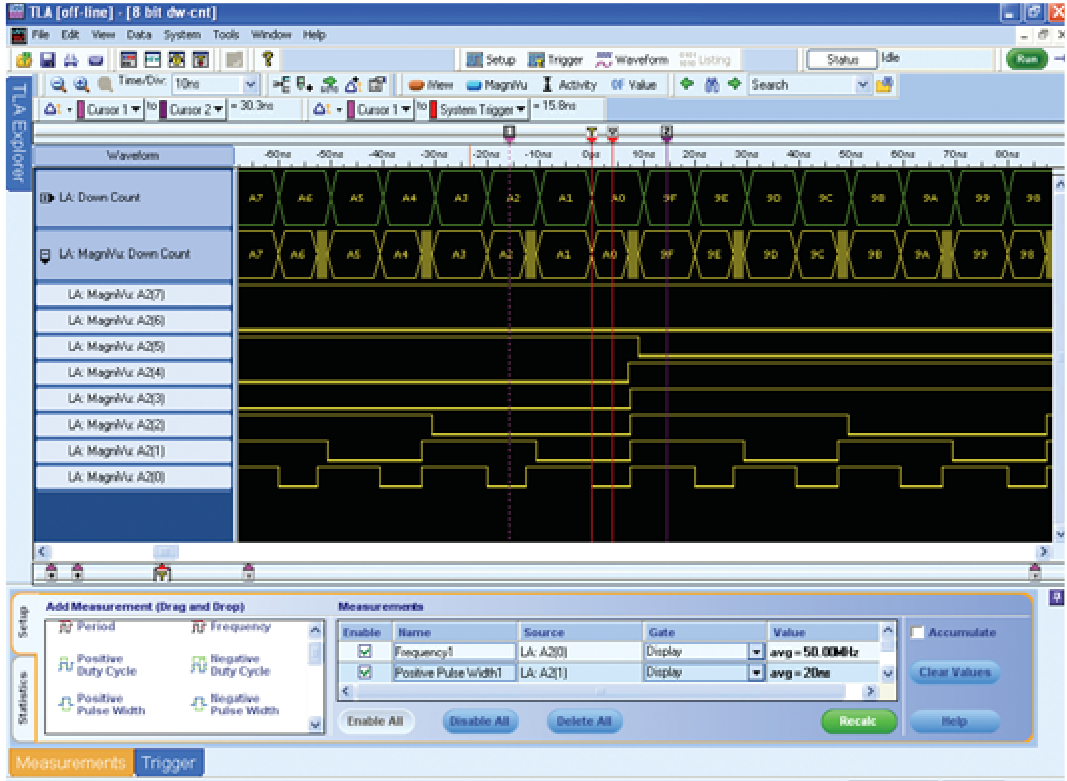The width and height of the screenshot is (1067, 781).
Task: Disable the Positive Pulse Width1 checkbox
Action: point(363,672)
